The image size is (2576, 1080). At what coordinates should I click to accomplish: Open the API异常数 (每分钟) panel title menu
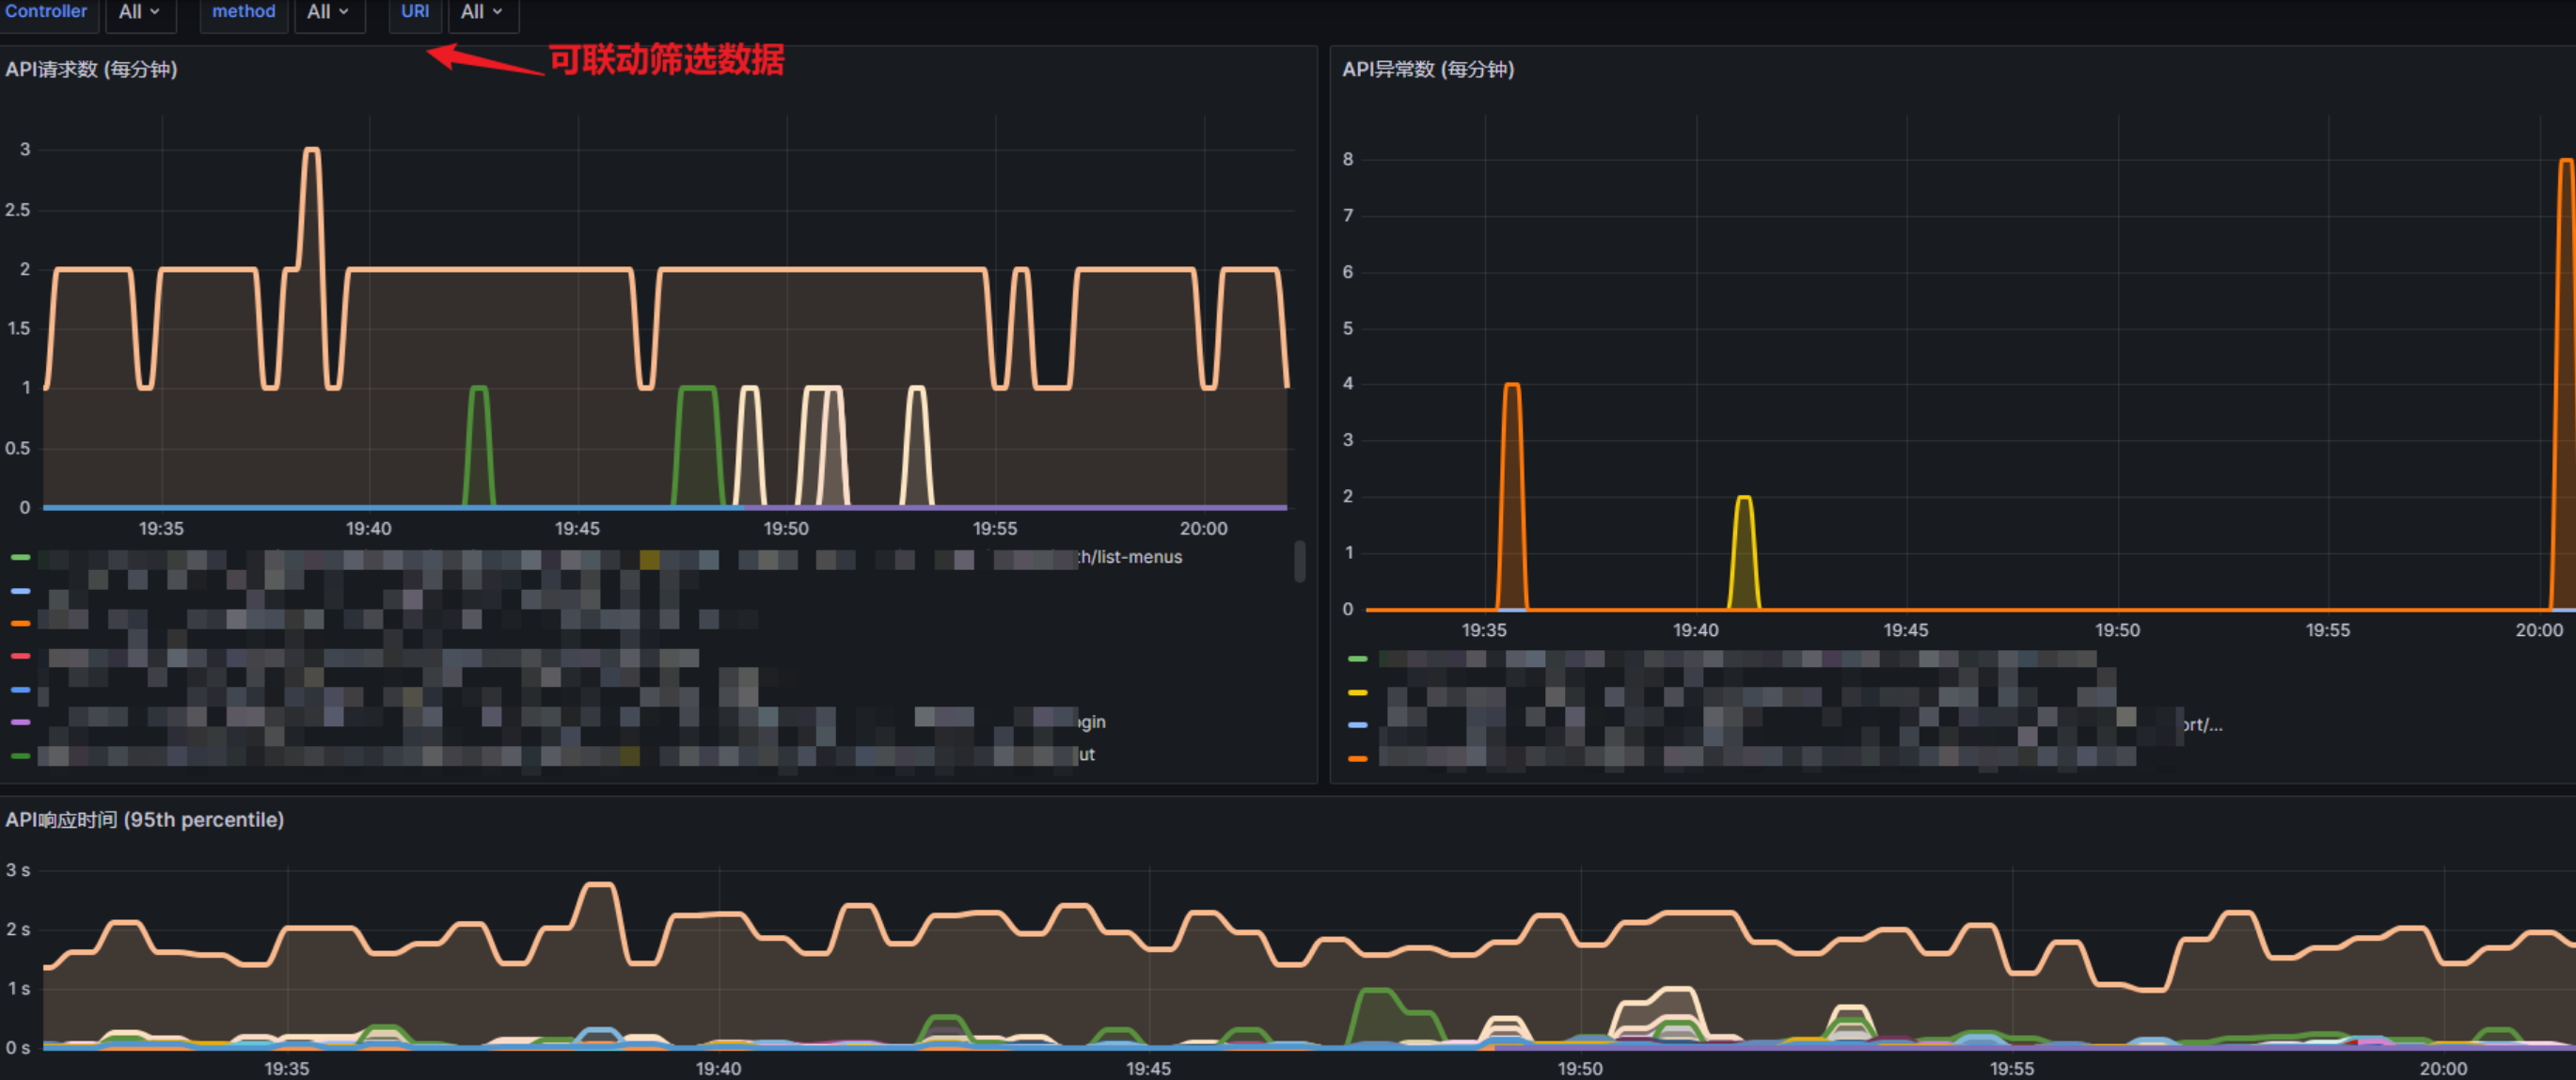coord(1427,69)
